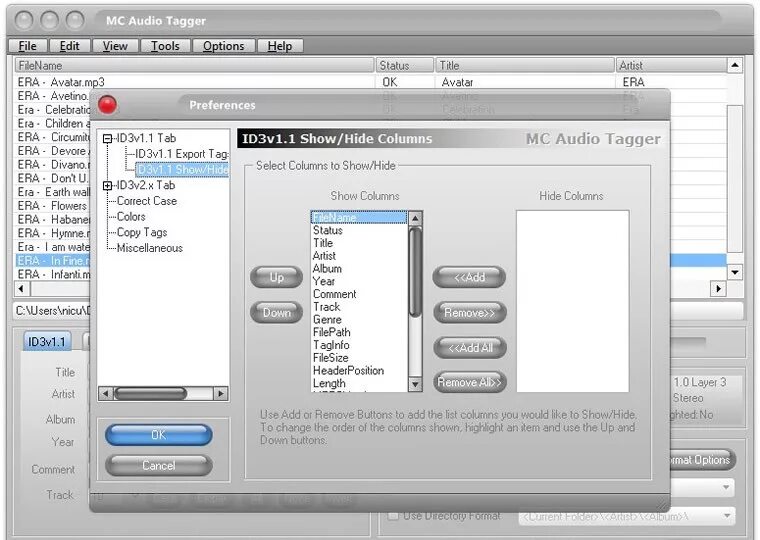Image resolution: width=760 pixels, height=540 pixels.
Task: Select Status in Show Columns list
Action: (x=359, y=230)
